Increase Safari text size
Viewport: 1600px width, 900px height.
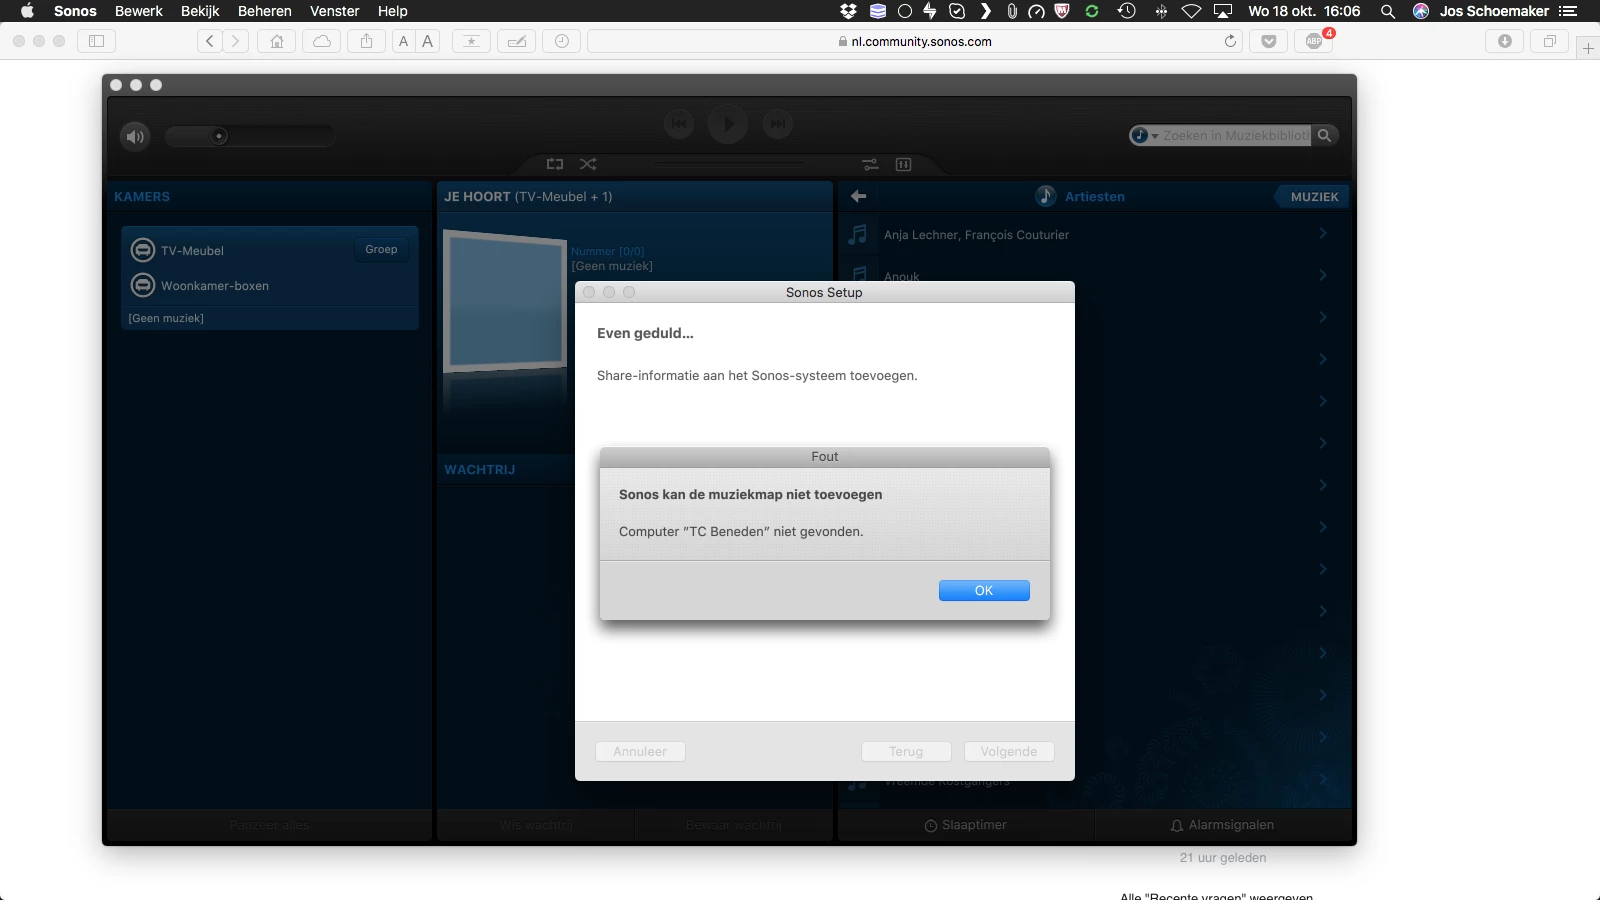click(428, 41)
